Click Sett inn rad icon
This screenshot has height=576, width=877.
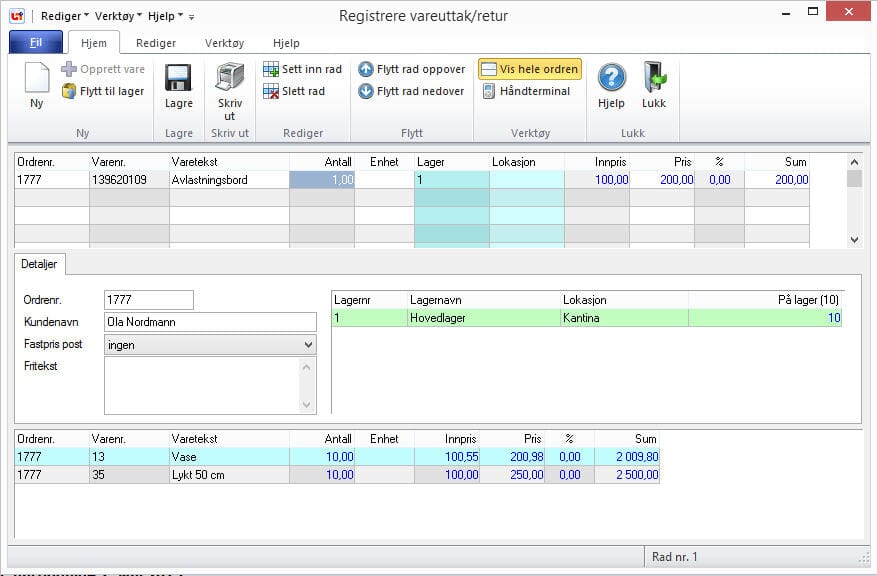point(271,69)
